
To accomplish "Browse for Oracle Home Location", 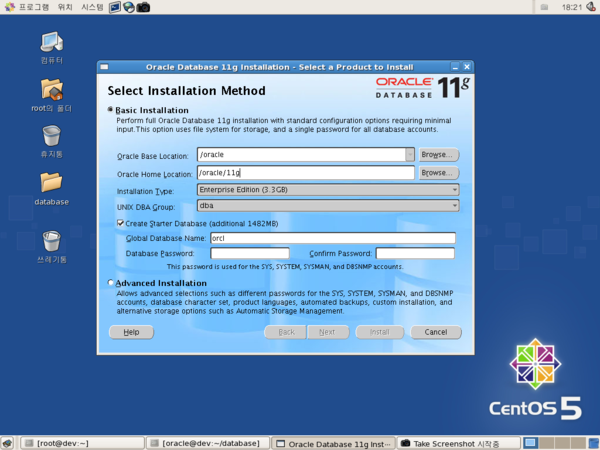I will coord(439,173).
